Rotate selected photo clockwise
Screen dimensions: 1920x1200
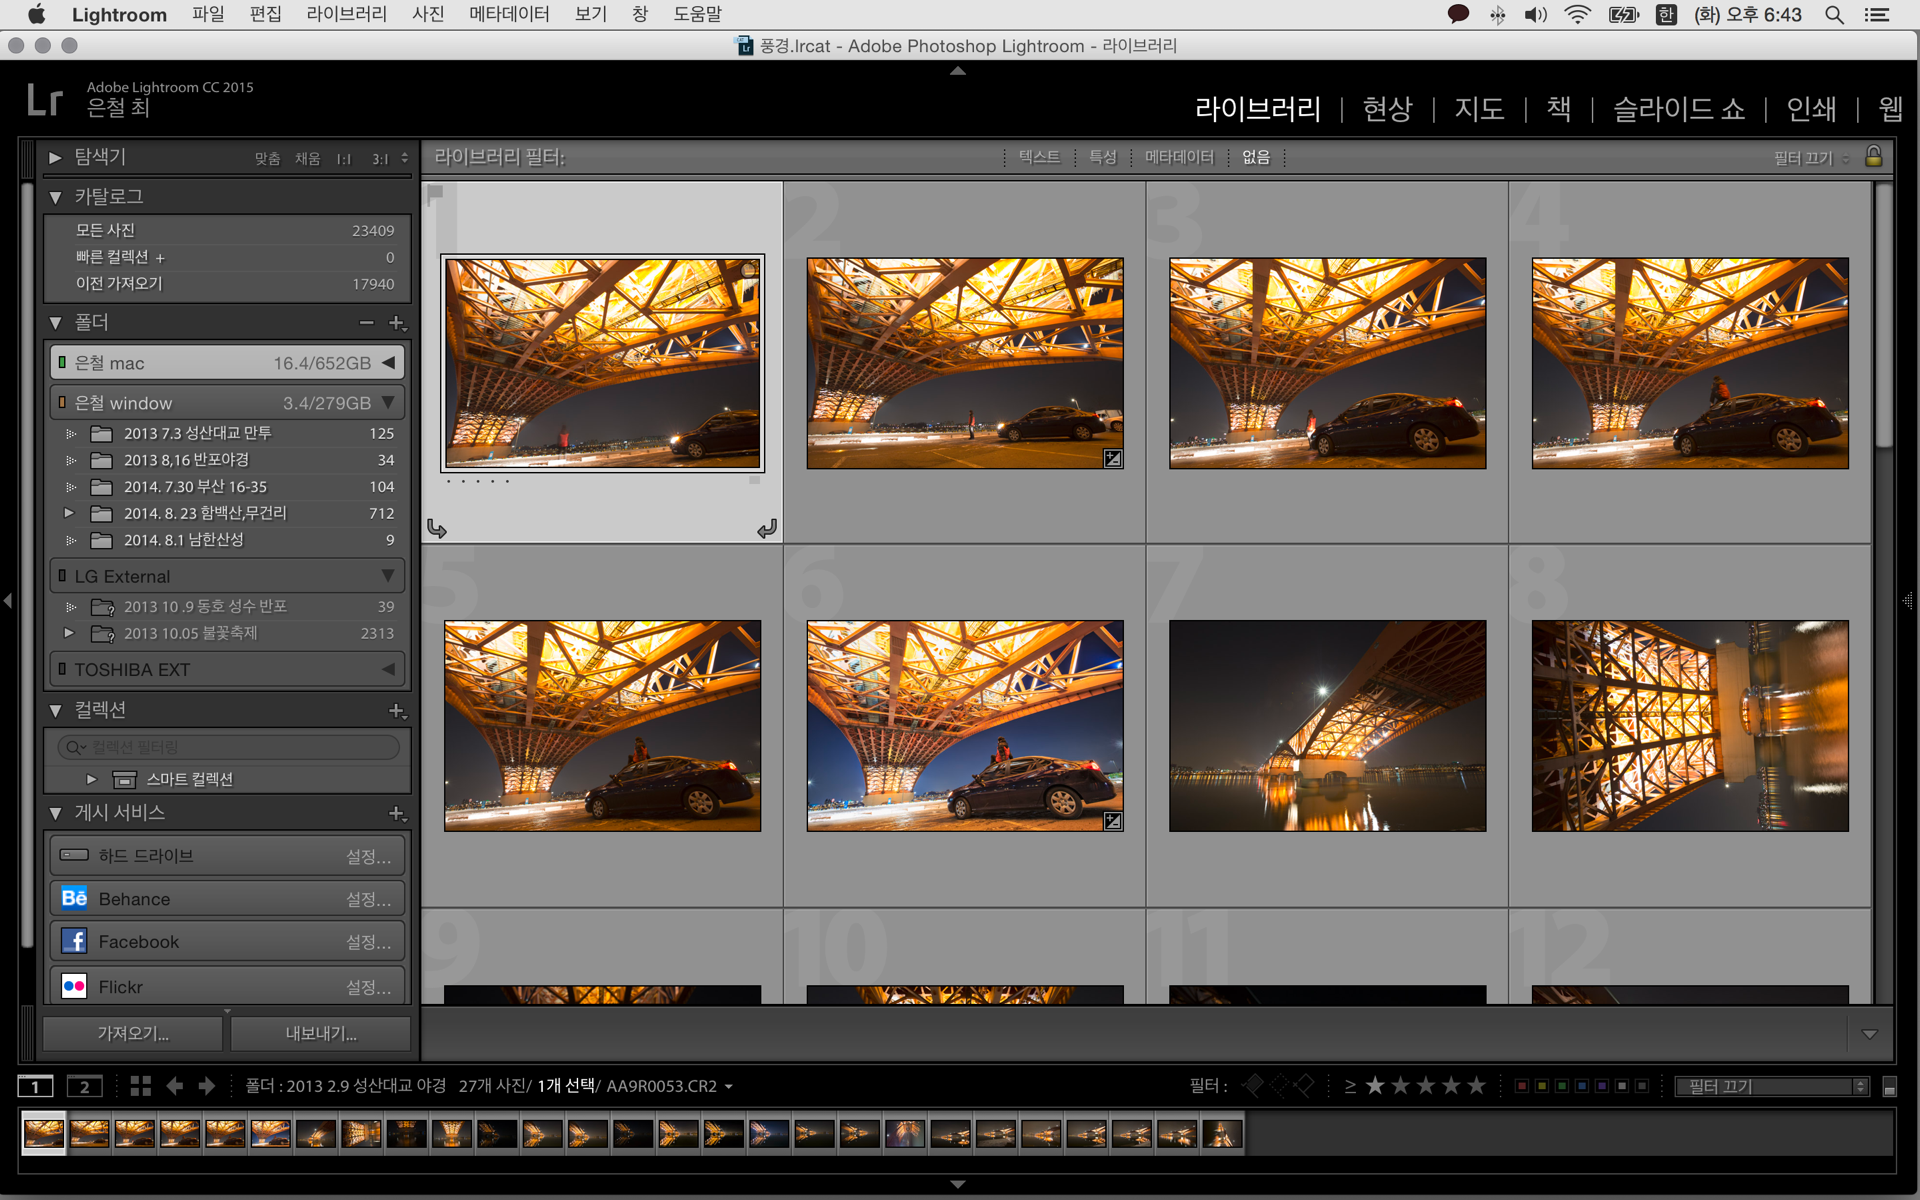[x=767, y=528]
